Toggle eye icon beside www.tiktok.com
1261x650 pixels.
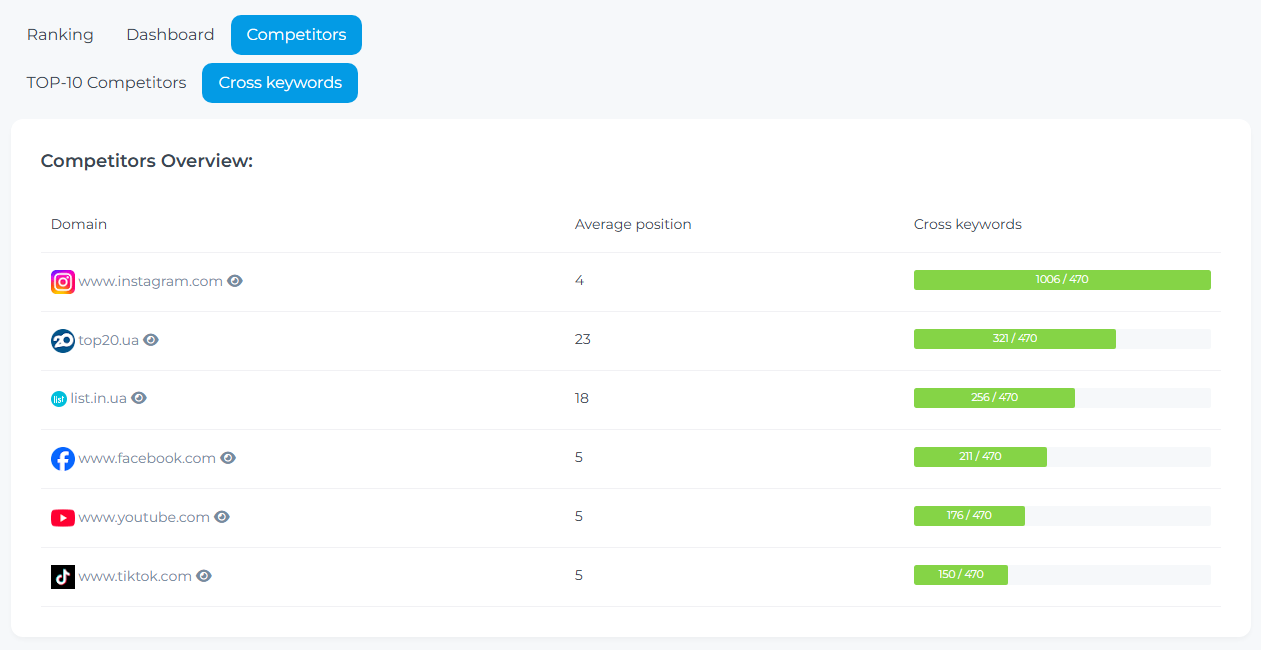coord(204,576)
